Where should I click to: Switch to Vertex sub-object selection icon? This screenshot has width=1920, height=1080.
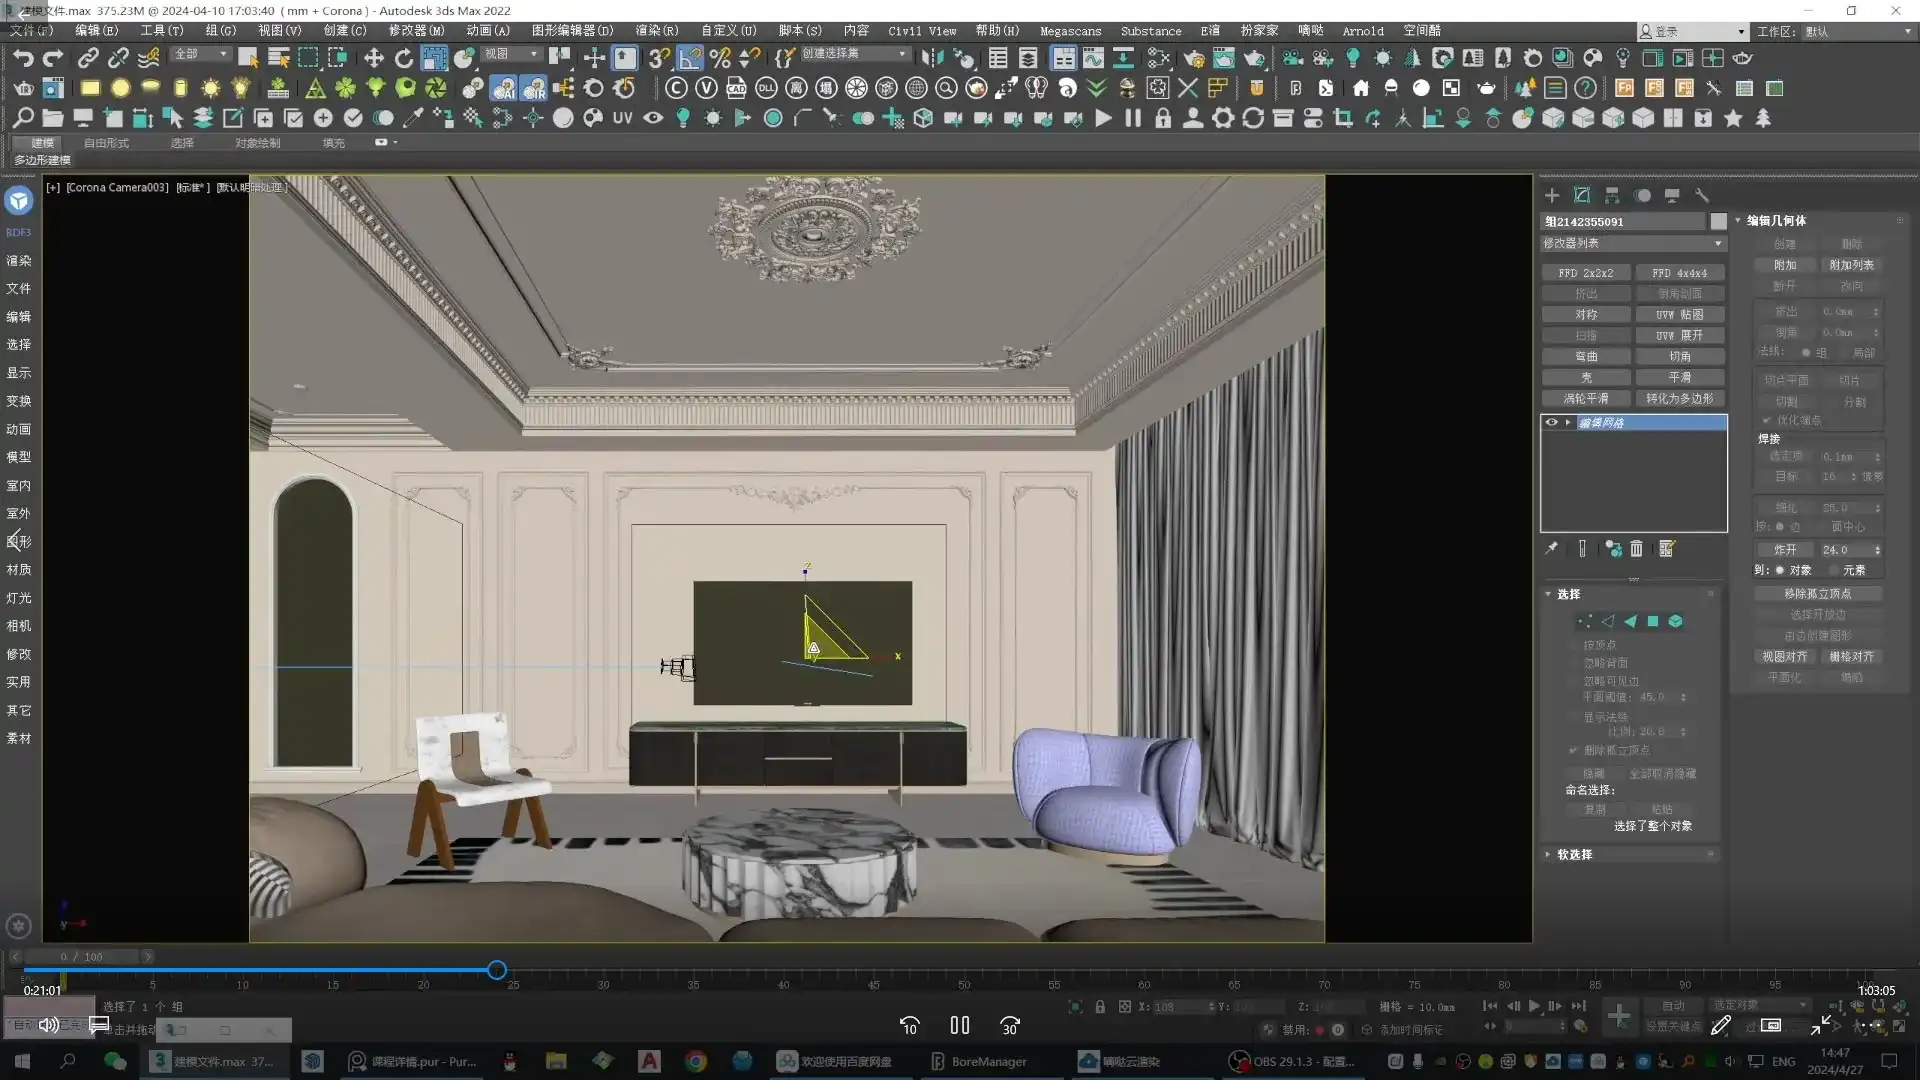(1585, 621)
